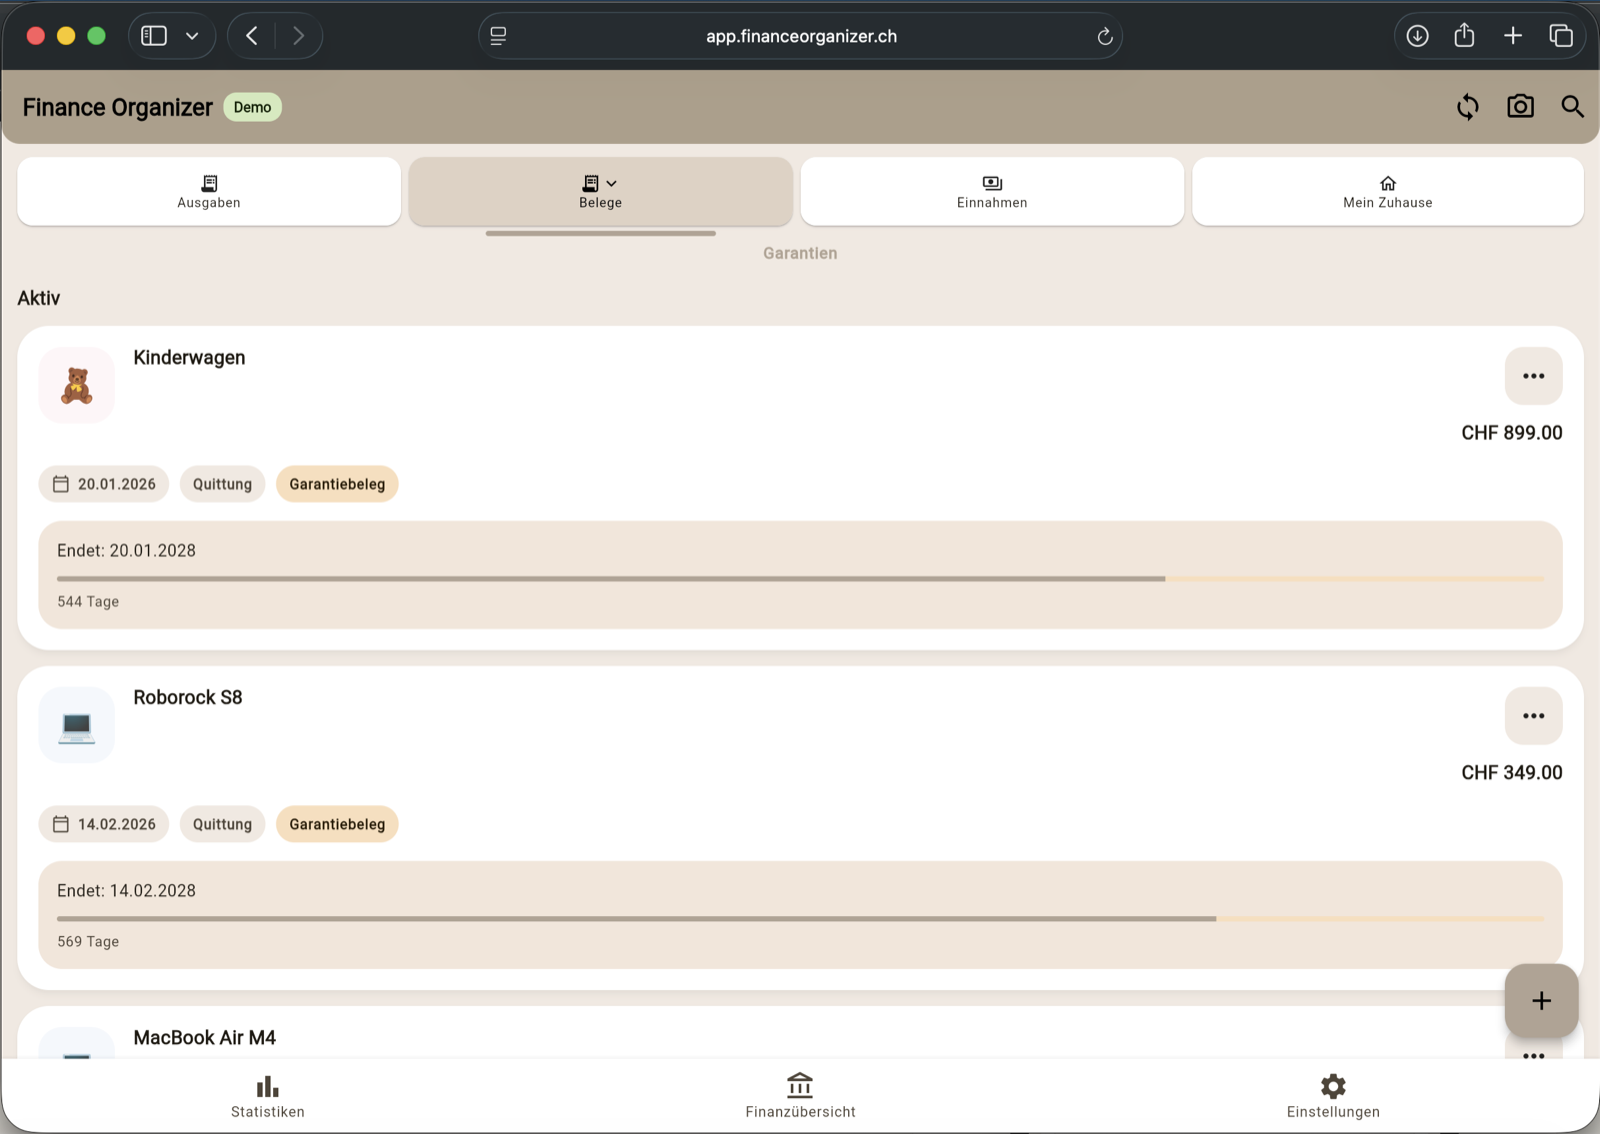Click the CHF 899.00 amount
This screenshot has height=1134, width=1600.
click(1511, 433)
